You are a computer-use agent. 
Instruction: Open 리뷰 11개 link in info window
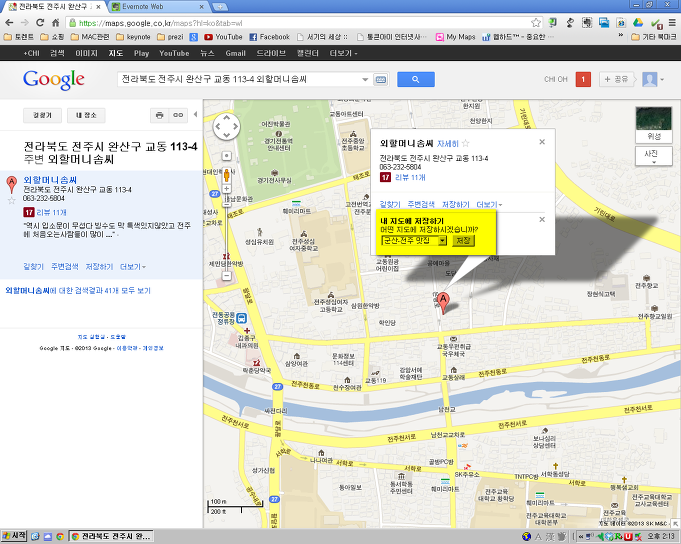[410, 177]
